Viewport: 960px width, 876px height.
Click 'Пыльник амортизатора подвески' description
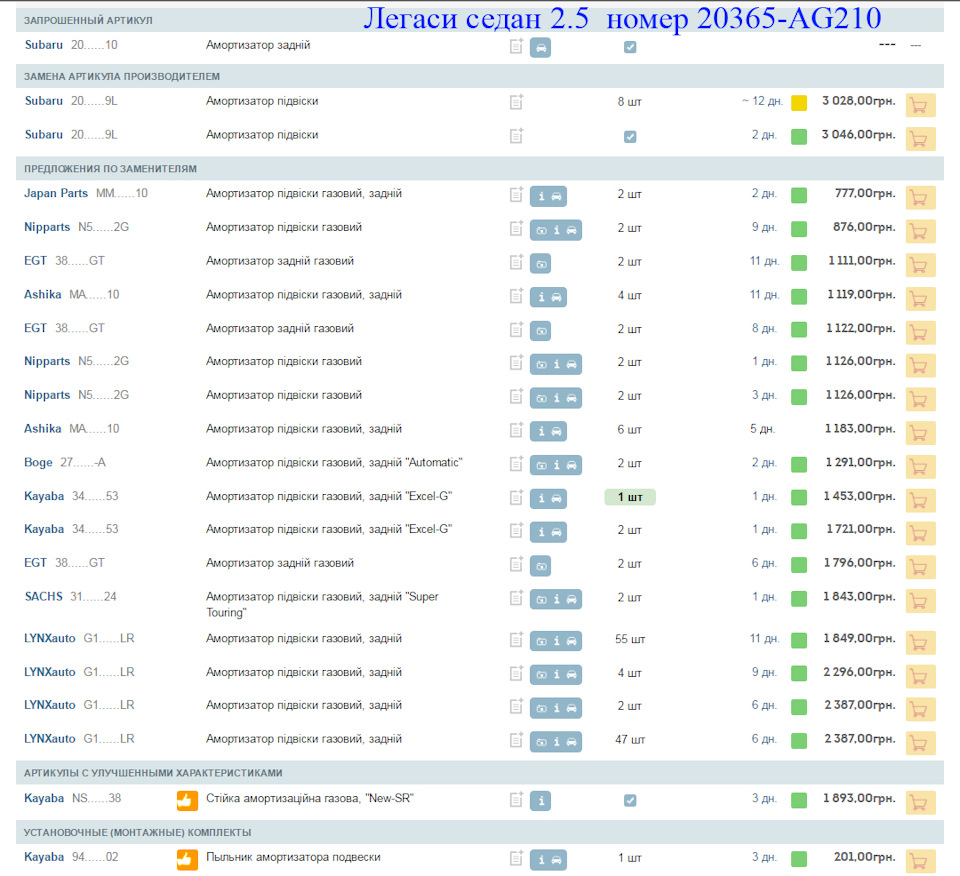point(293,857)
